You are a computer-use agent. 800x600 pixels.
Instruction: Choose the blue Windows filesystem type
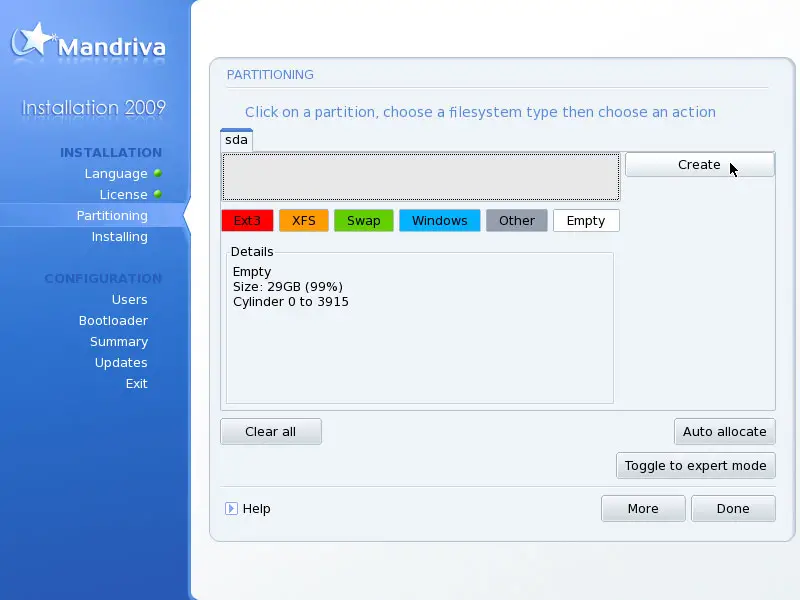pyautogui.click(x=440, y=220)
